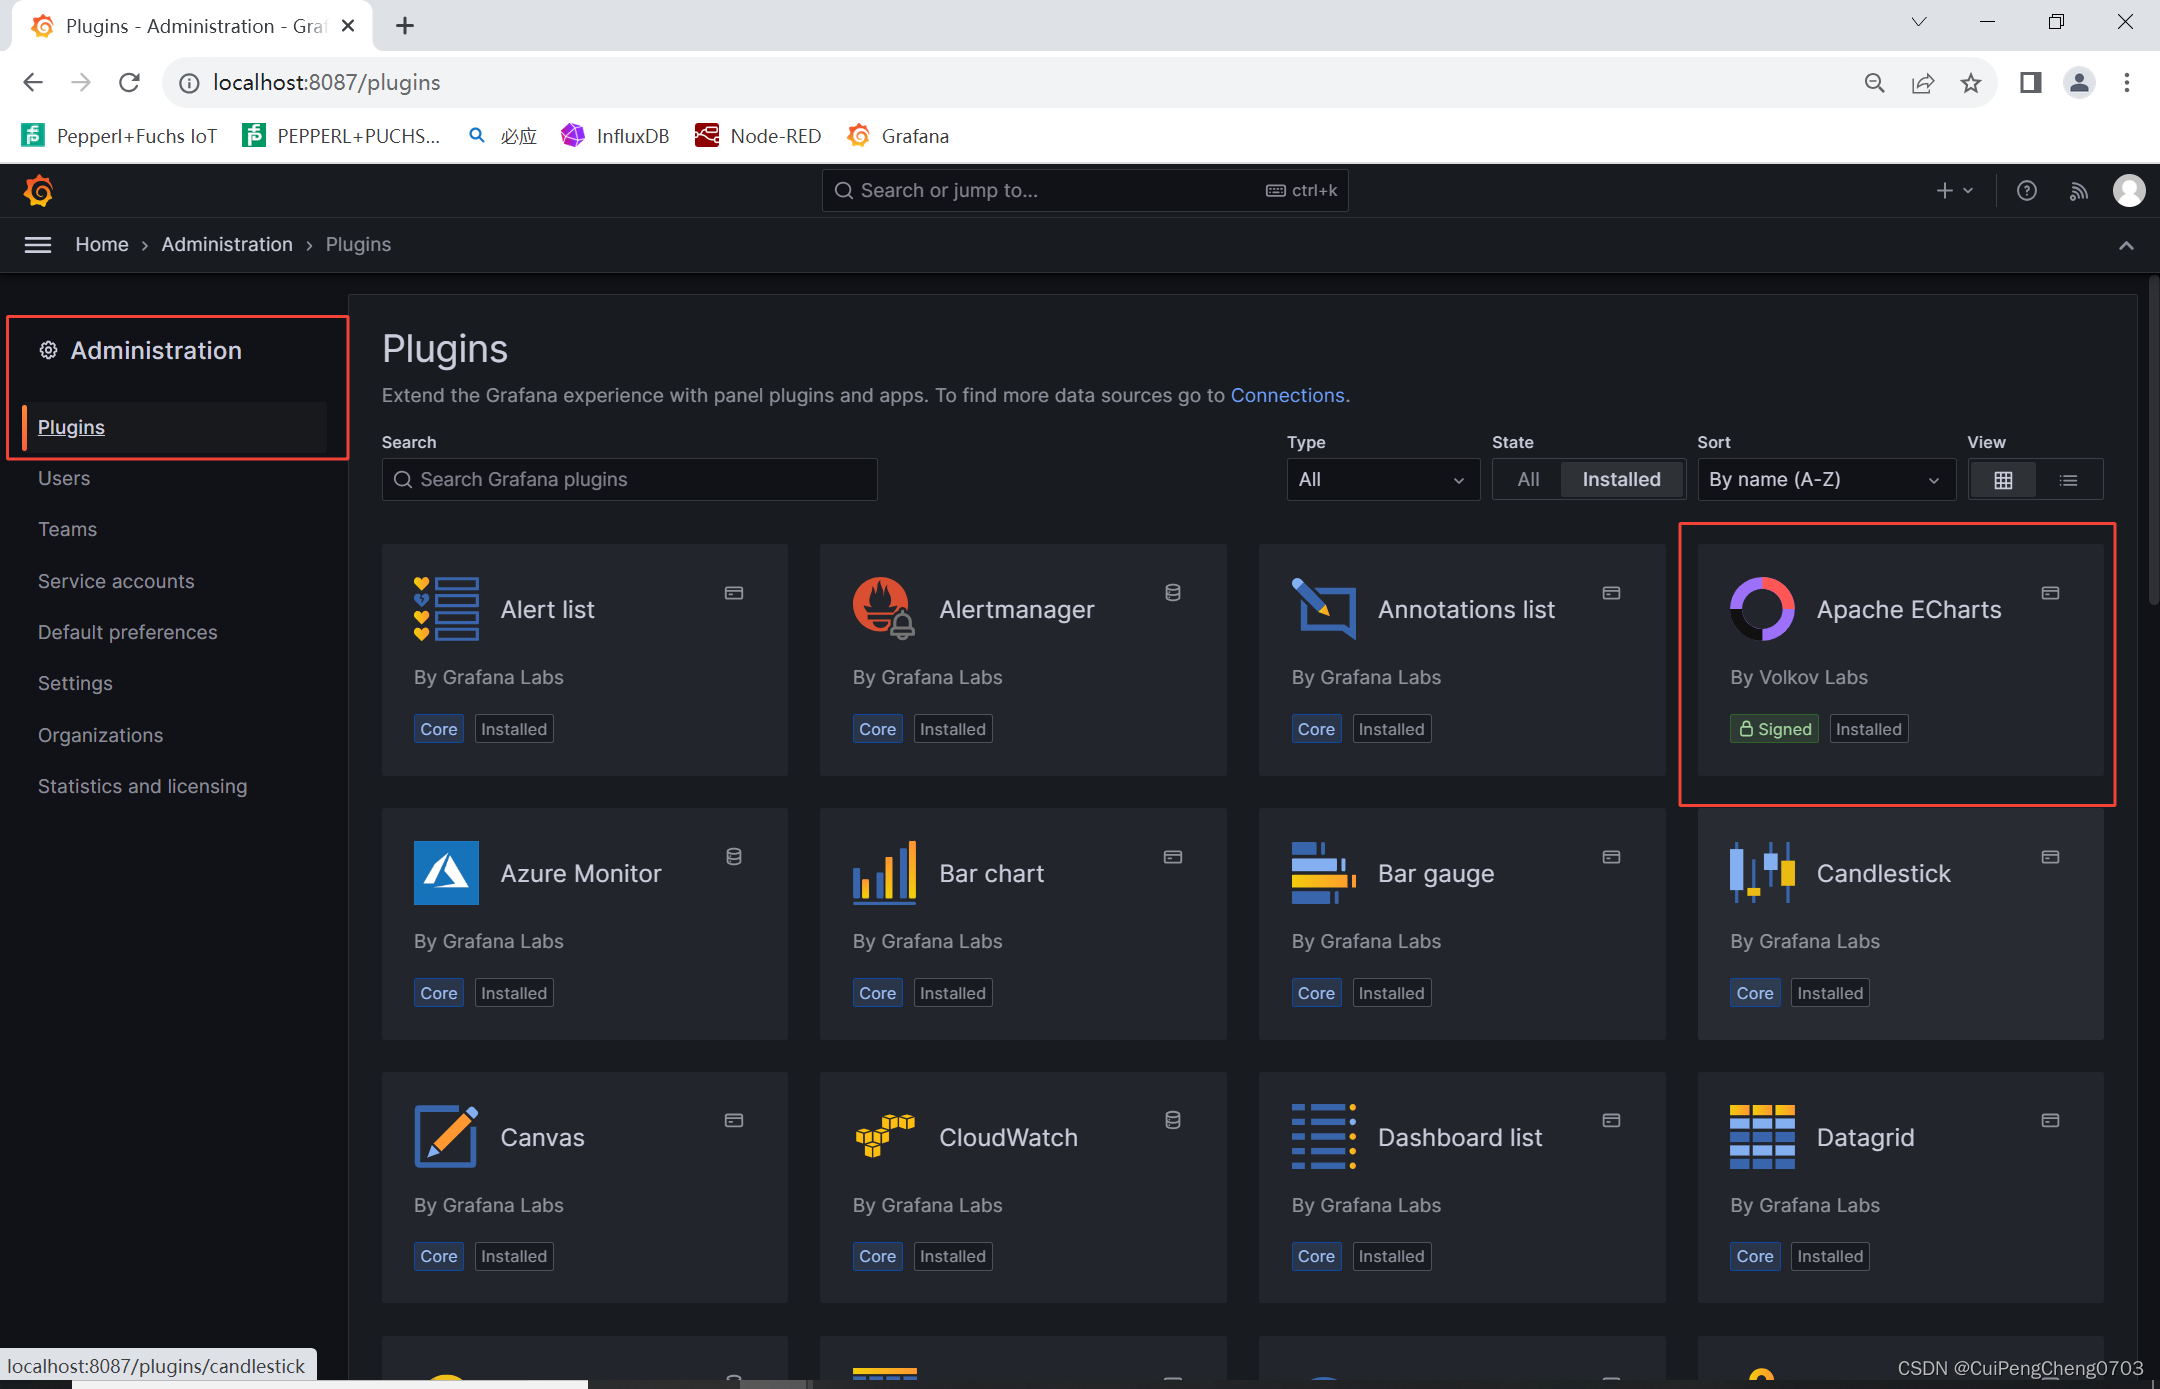
Task: Click the Annotations list plugin icon
Action: 1324,609
